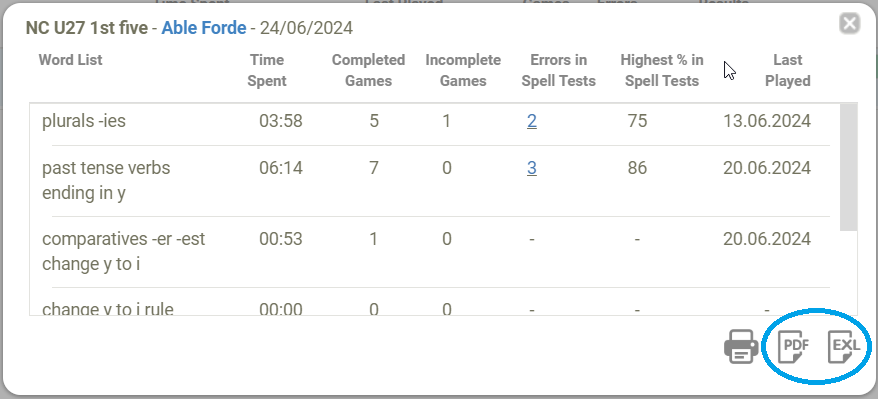The height and width of the screenshot is (399, 878).
Task: Export the report as PDF
Action: pos(795,346)
